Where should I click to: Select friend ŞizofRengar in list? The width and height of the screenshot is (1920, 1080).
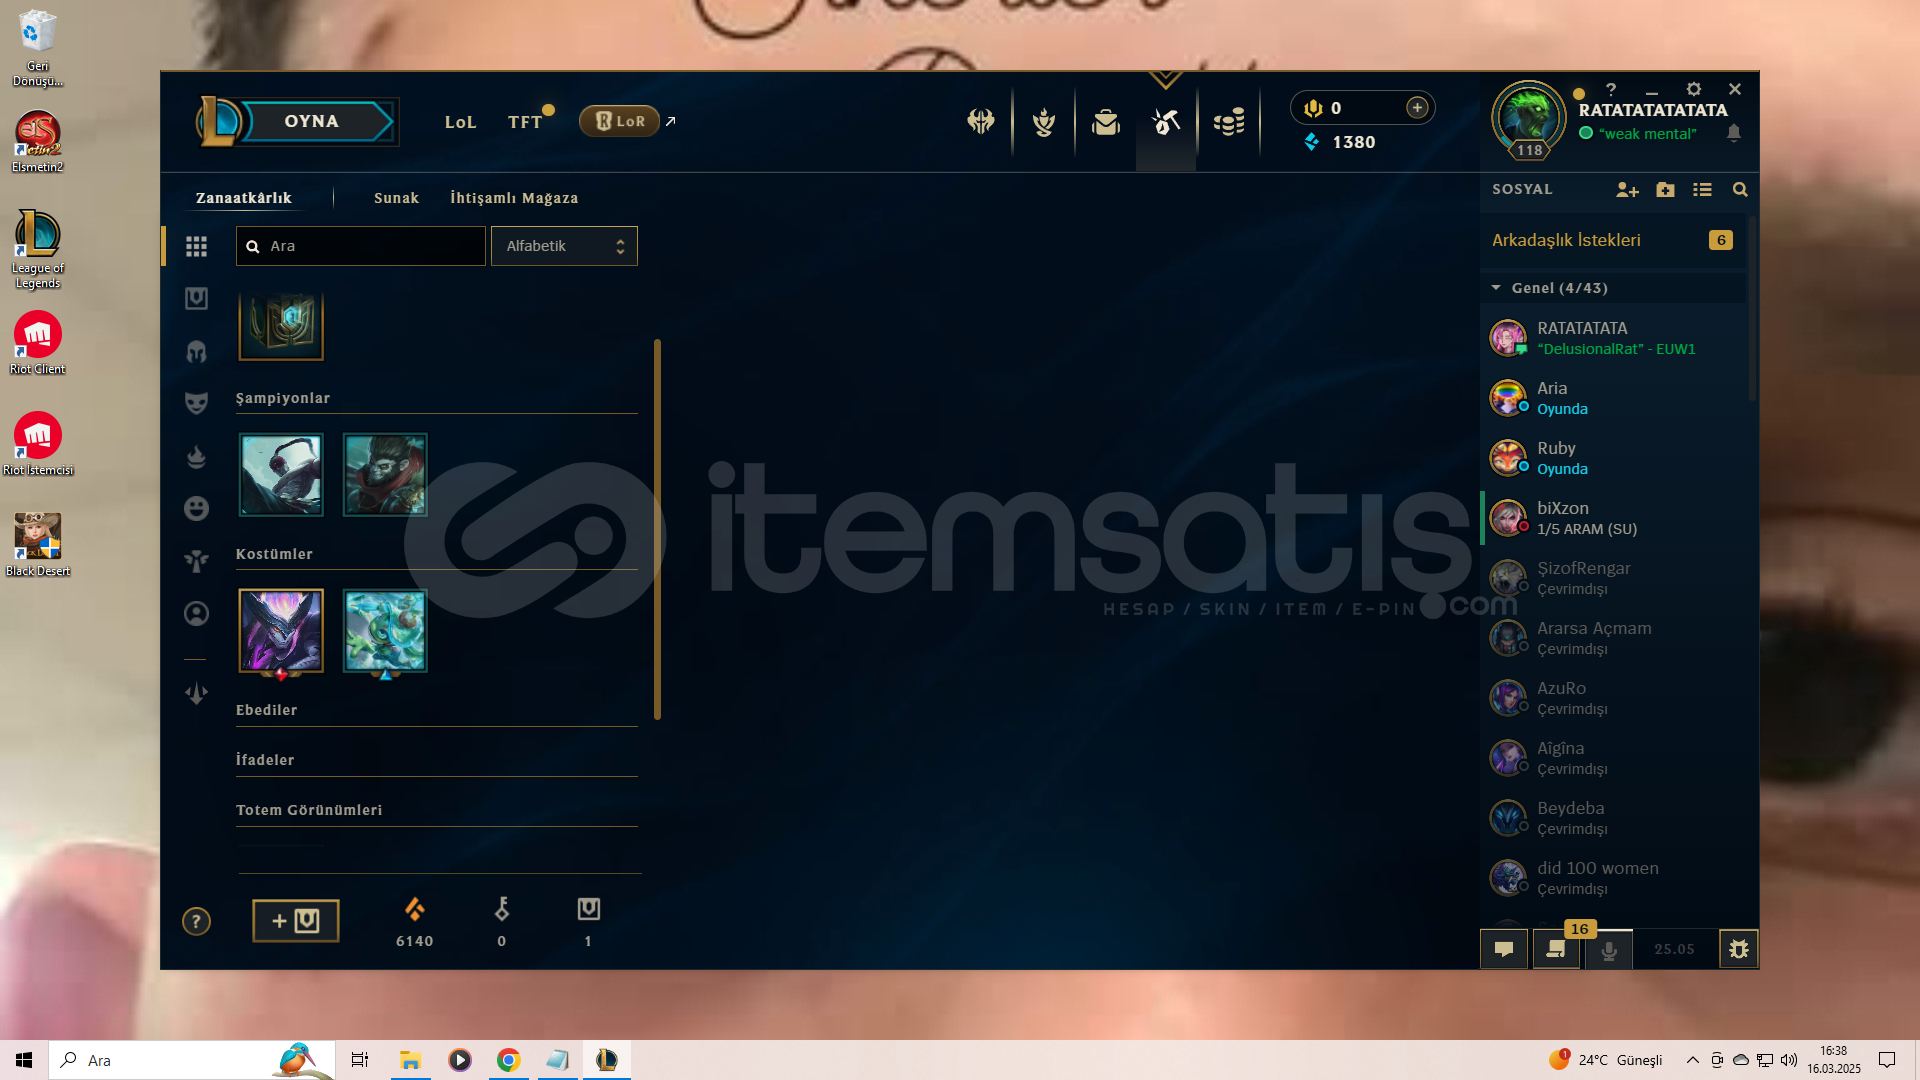1614,578
